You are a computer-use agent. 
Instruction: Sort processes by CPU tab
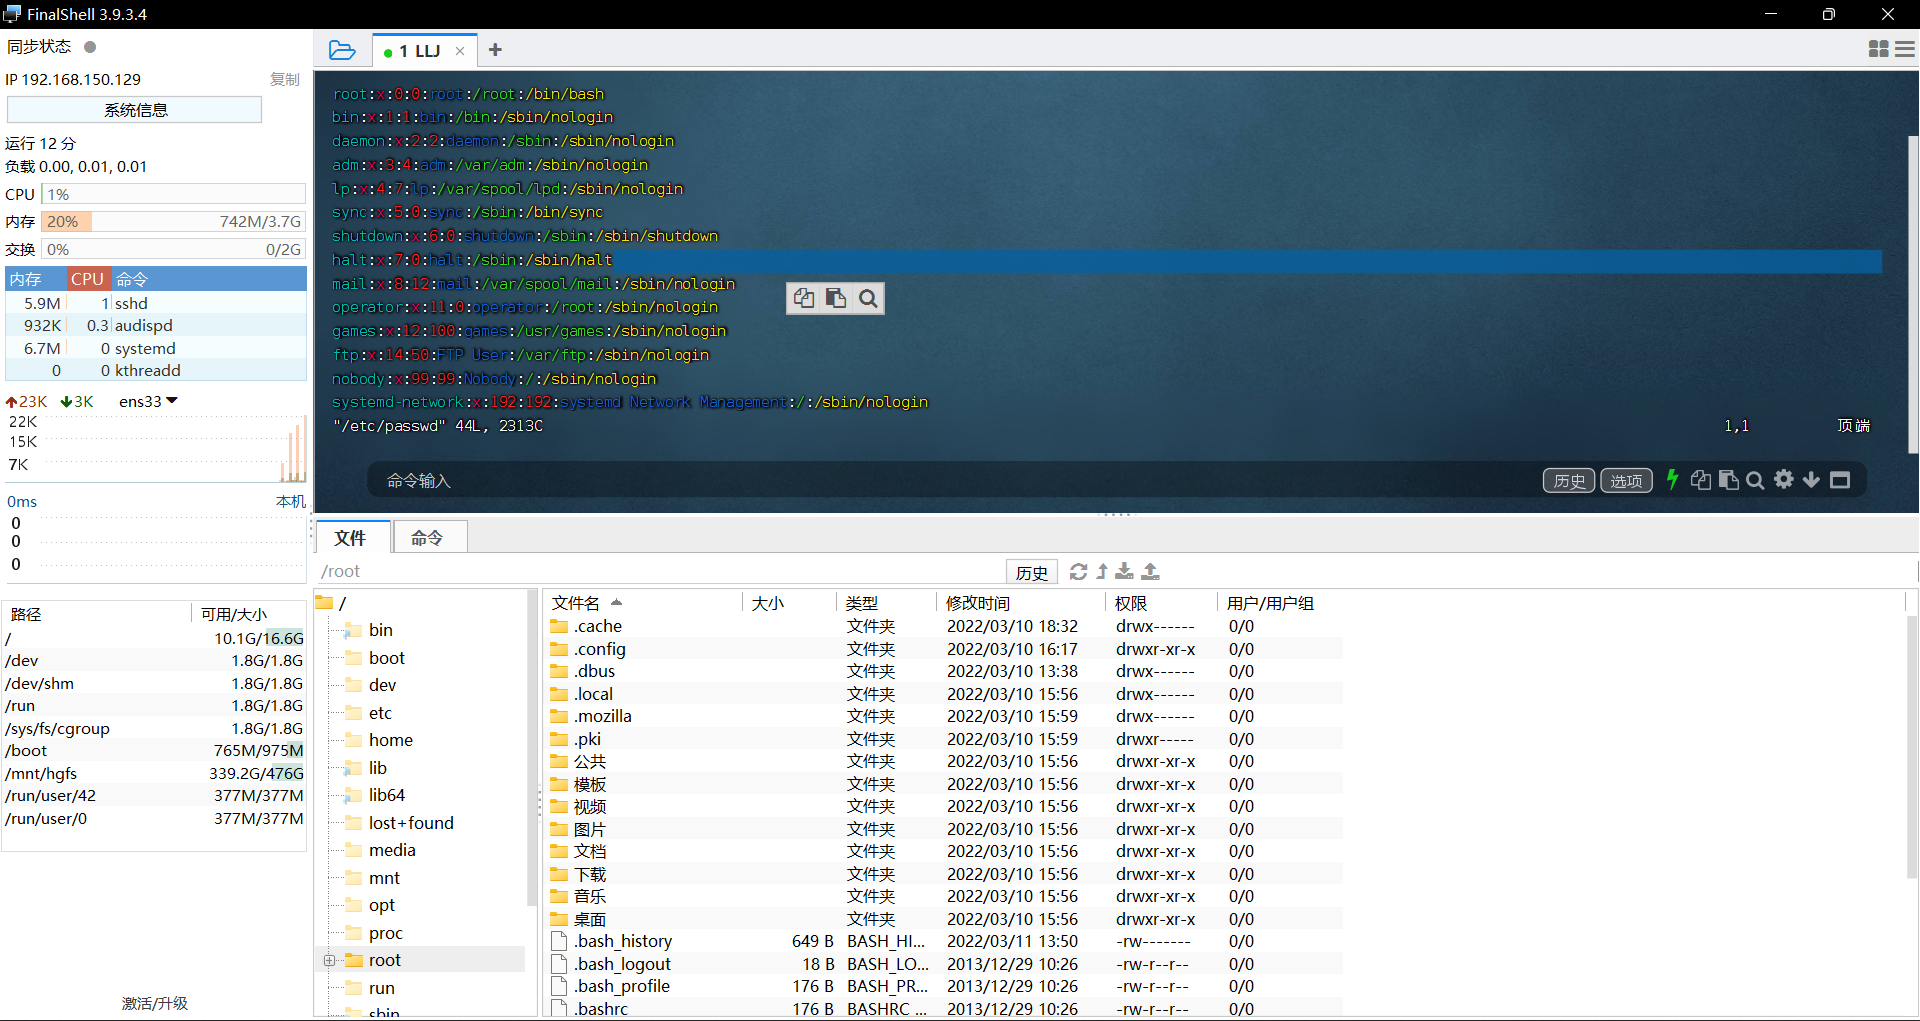coord(88,279)
